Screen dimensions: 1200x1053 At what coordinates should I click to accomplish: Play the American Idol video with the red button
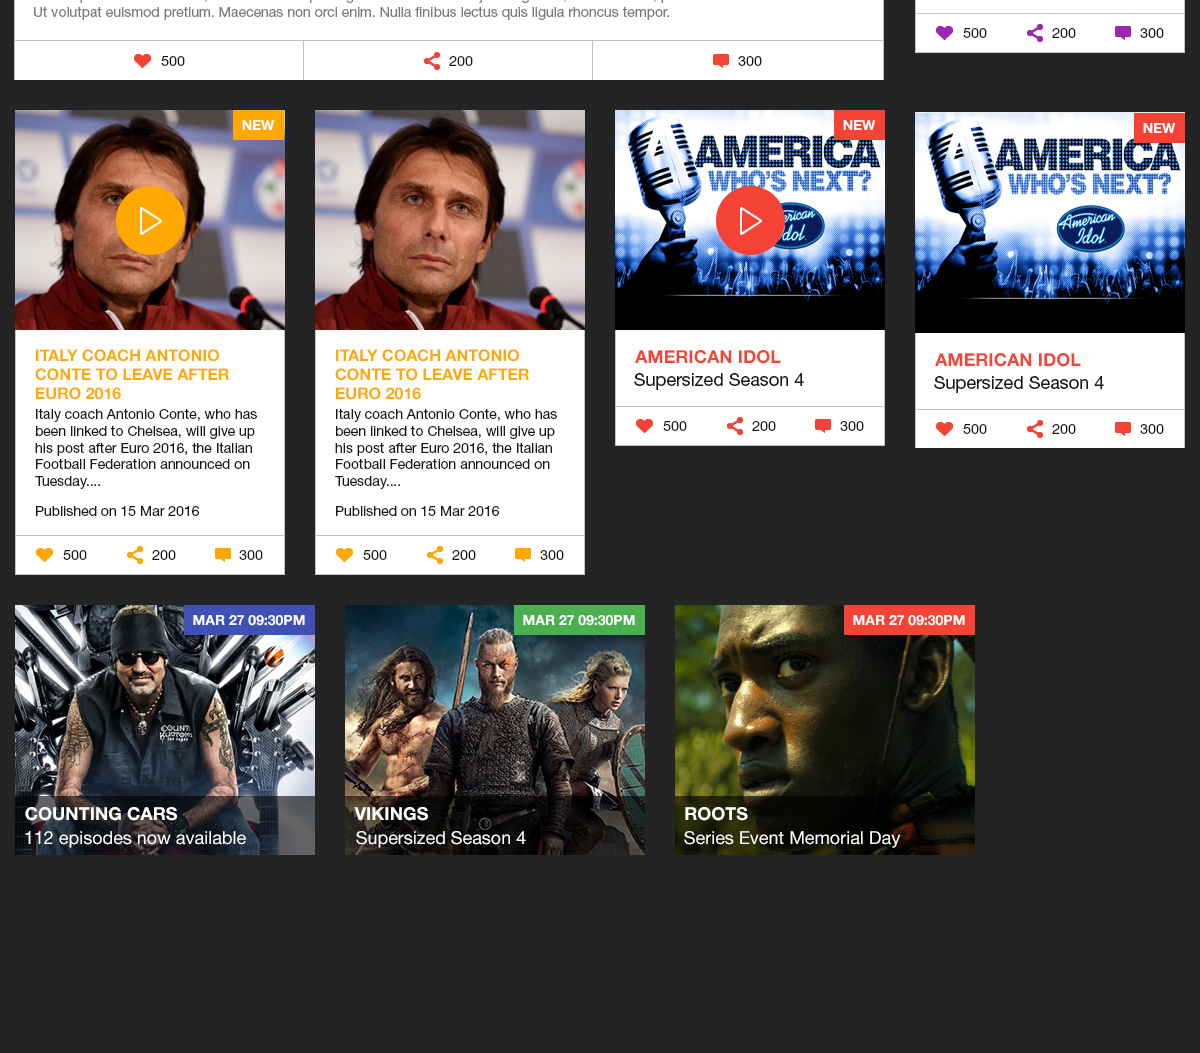pyautogui.click(x=750, y=220)
